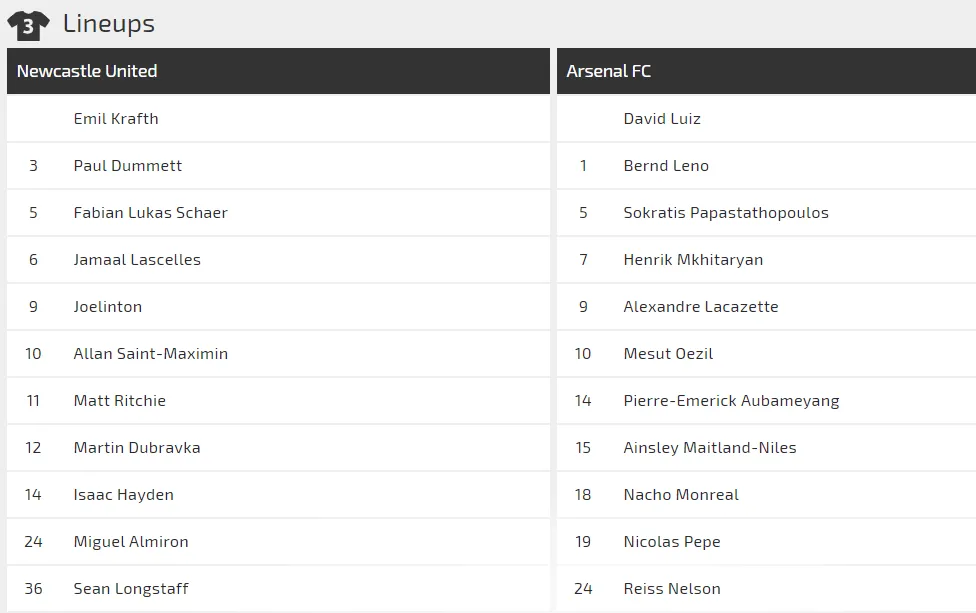This screenshot has width=976, height=613.
Task: Select the Arsenal FC team header
Action: 608,71
